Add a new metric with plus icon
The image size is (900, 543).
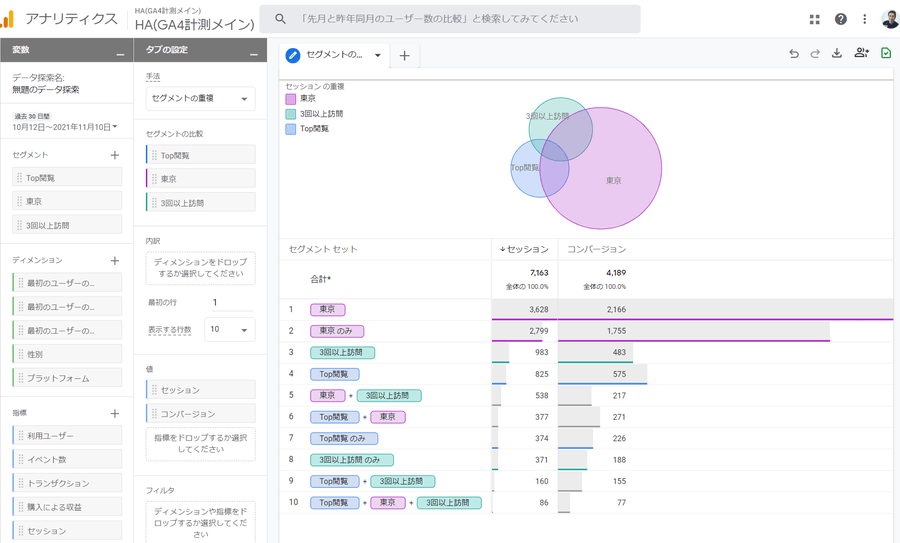pyautogui.click(x=115, y=413)
